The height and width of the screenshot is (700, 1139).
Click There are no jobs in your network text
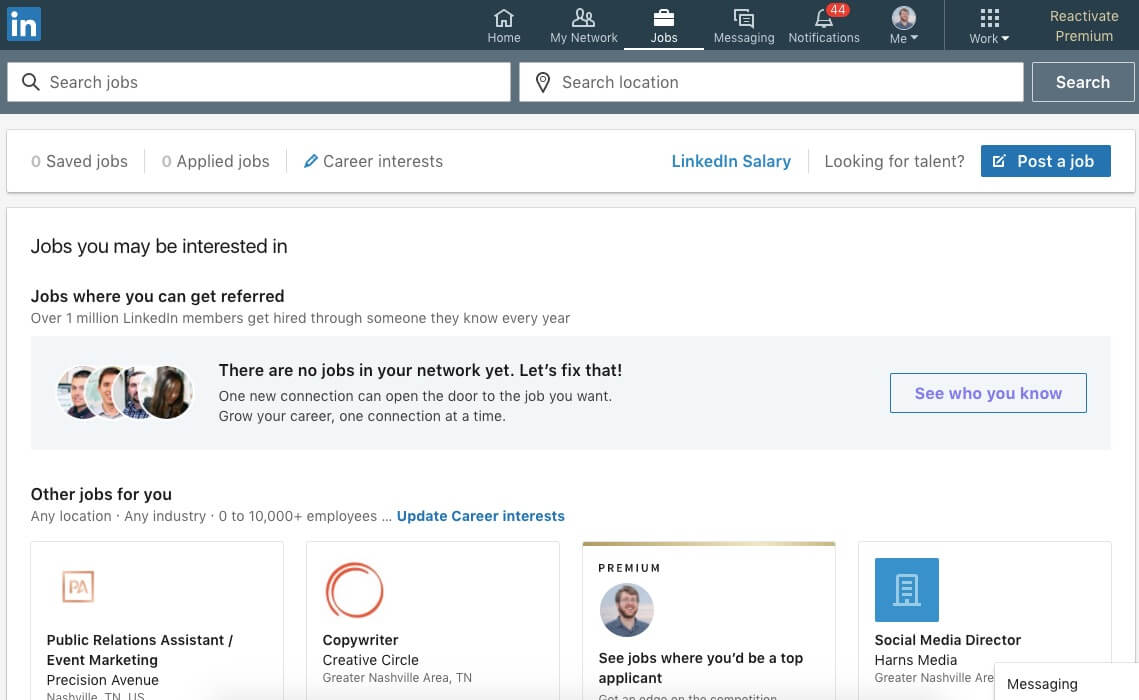click(x=420, y=370)
